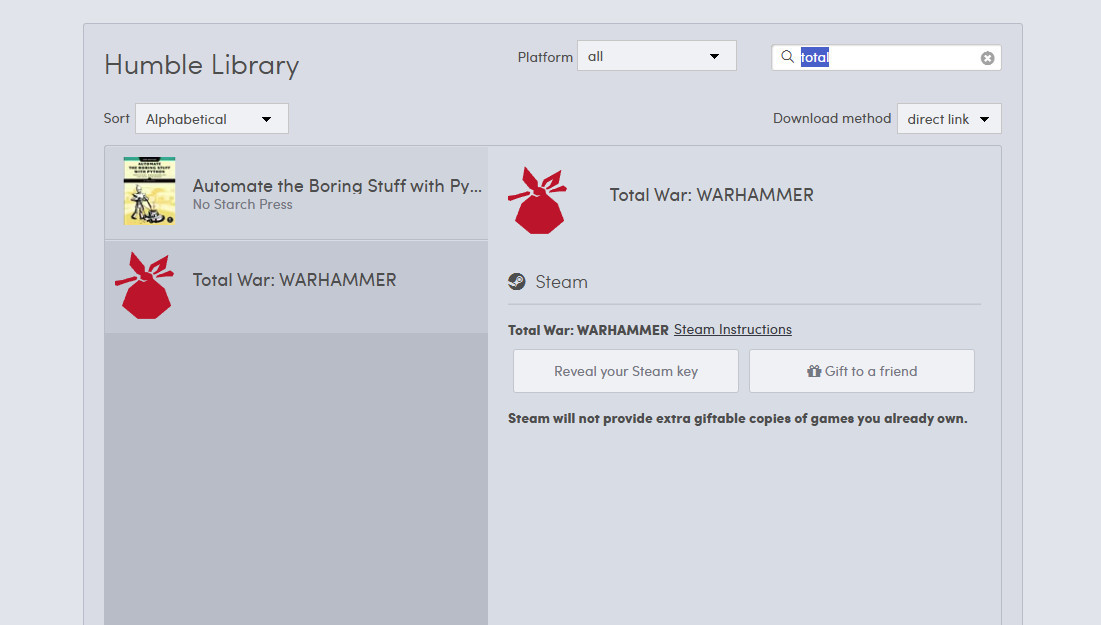Open the Steam Instructions link

(732, 329)
